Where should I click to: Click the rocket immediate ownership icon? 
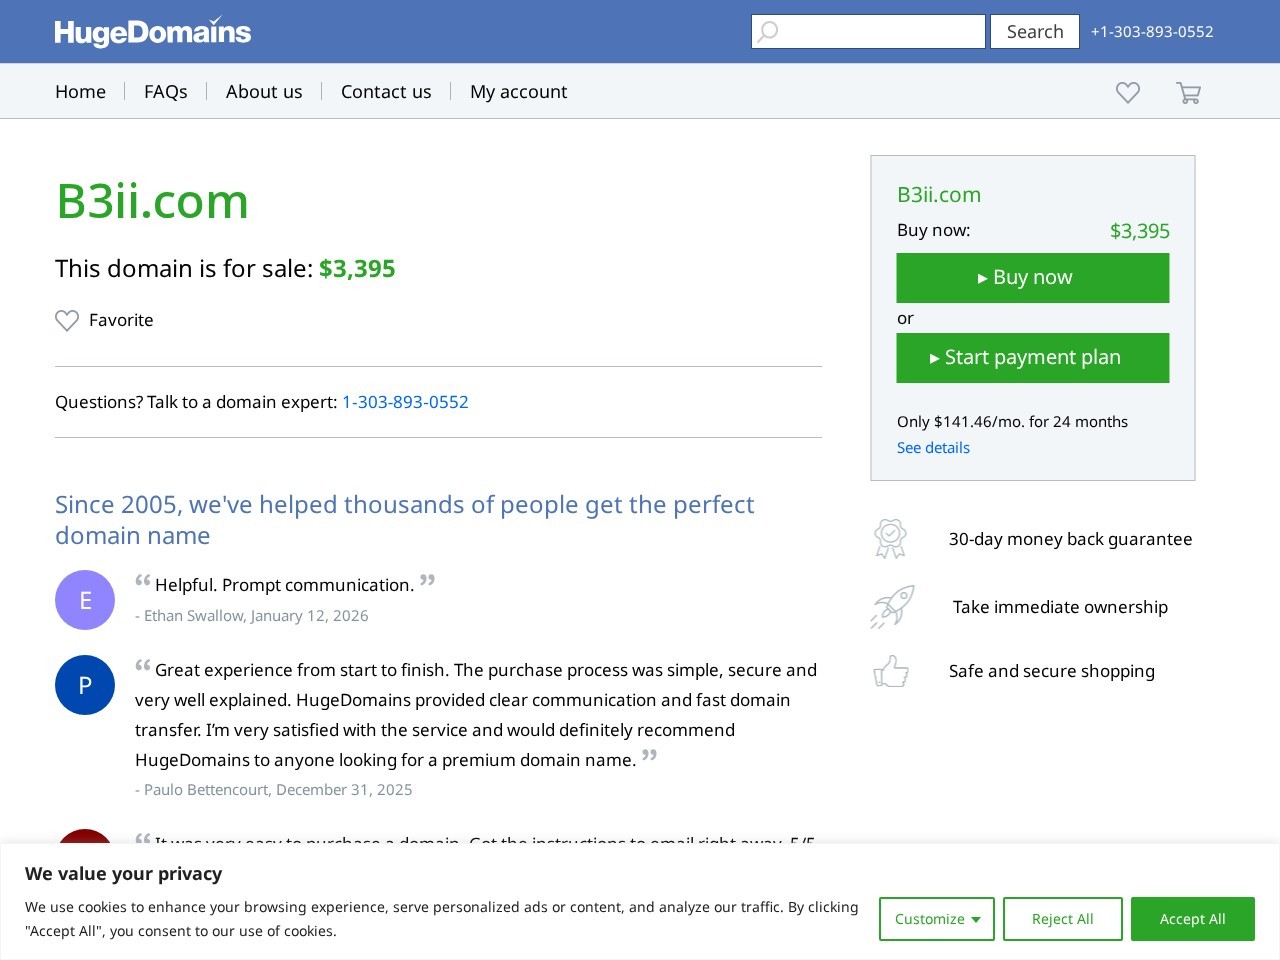tap(892, 607)
